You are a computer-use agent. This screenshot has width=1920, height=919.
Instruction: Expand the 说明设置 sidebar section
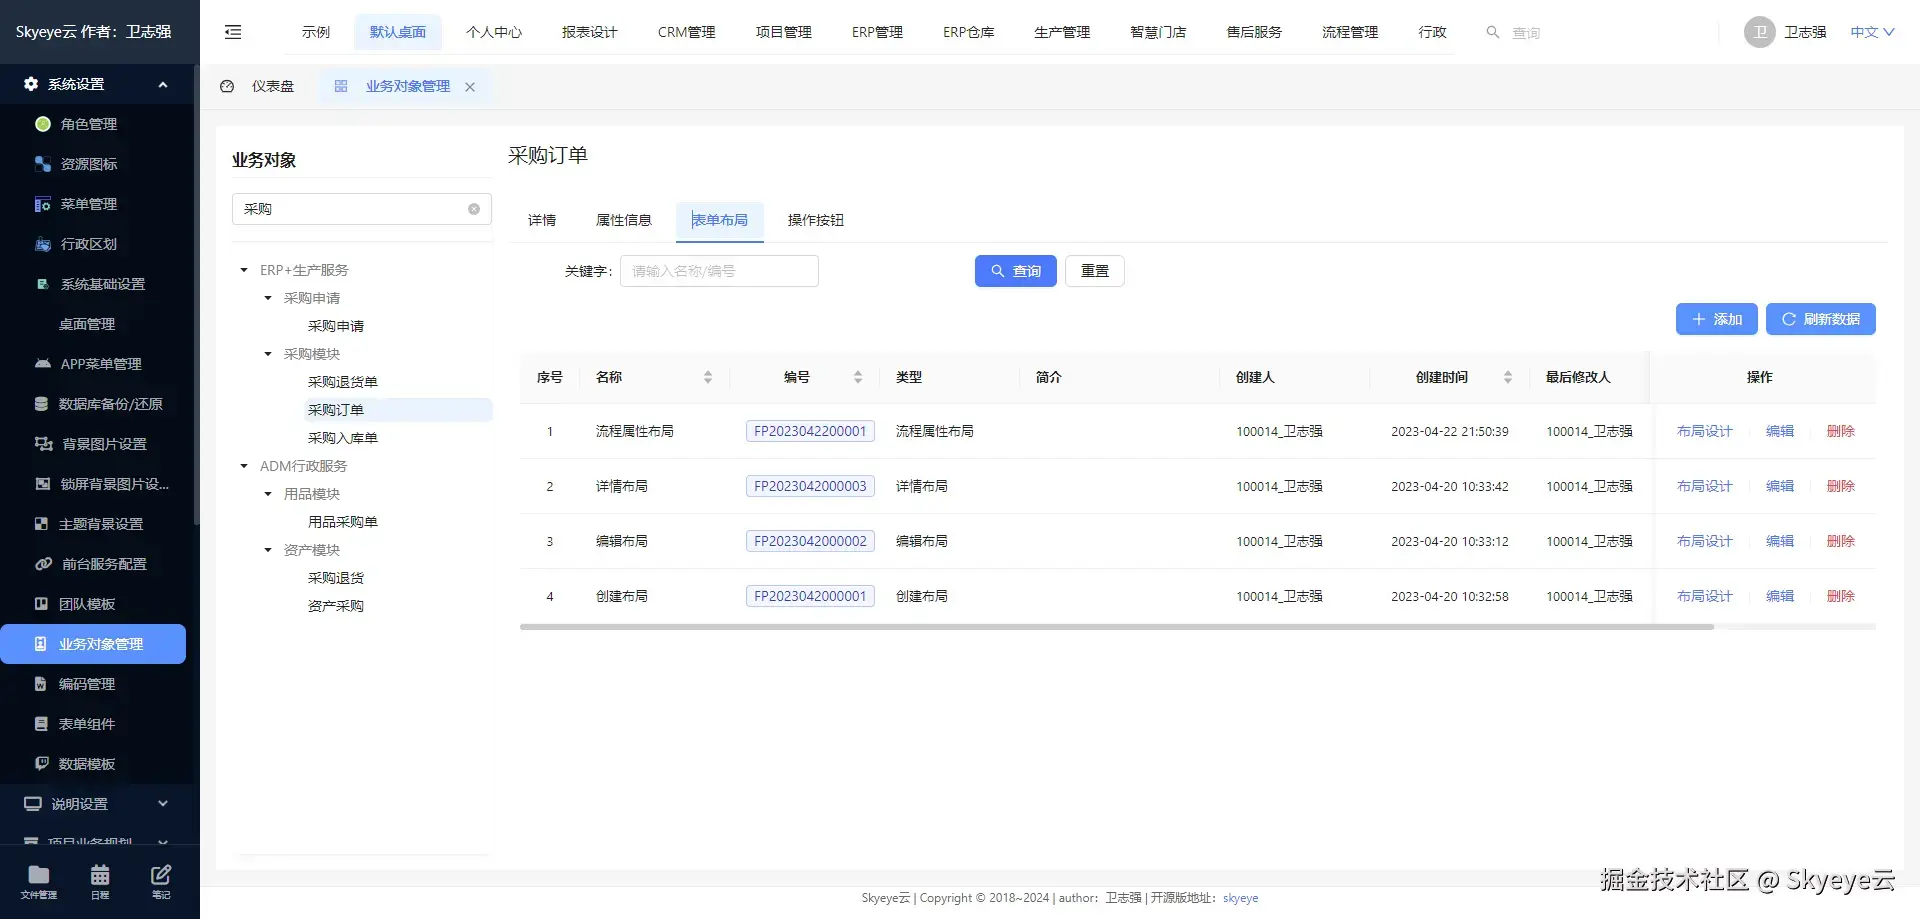coord(163,803)
